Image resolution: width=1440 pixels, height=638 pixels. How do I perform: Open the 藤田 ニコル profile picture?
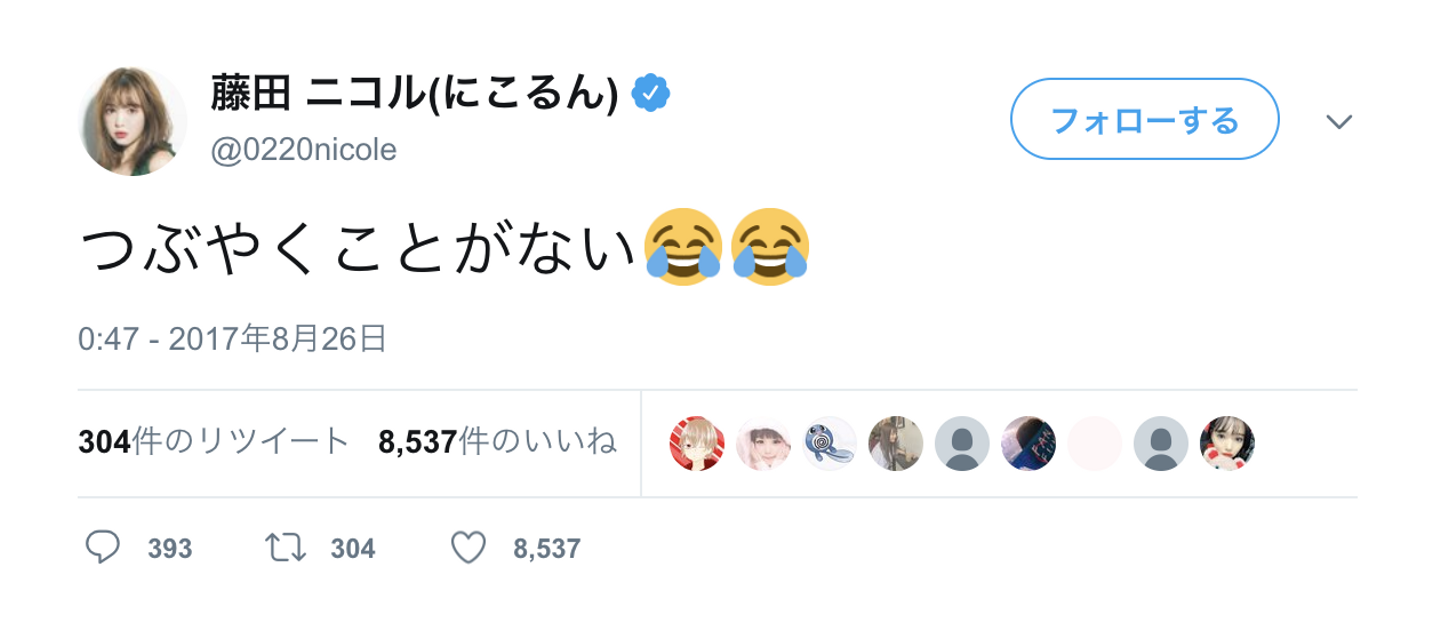point(133,122)
